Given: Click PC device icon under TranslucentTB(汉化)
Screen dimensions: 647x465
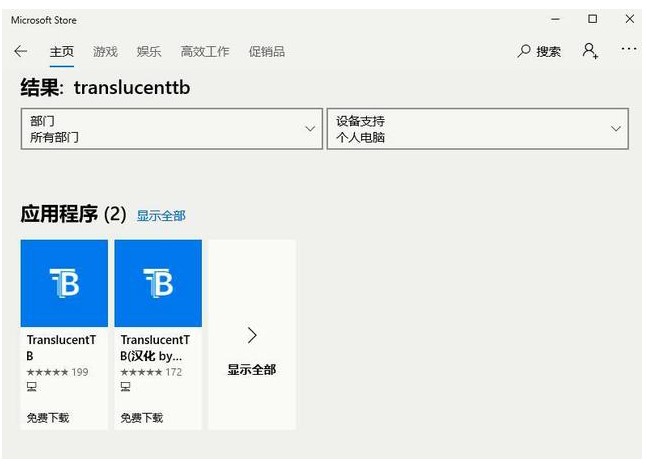Looking at the screenshot, I should point(125,386).
